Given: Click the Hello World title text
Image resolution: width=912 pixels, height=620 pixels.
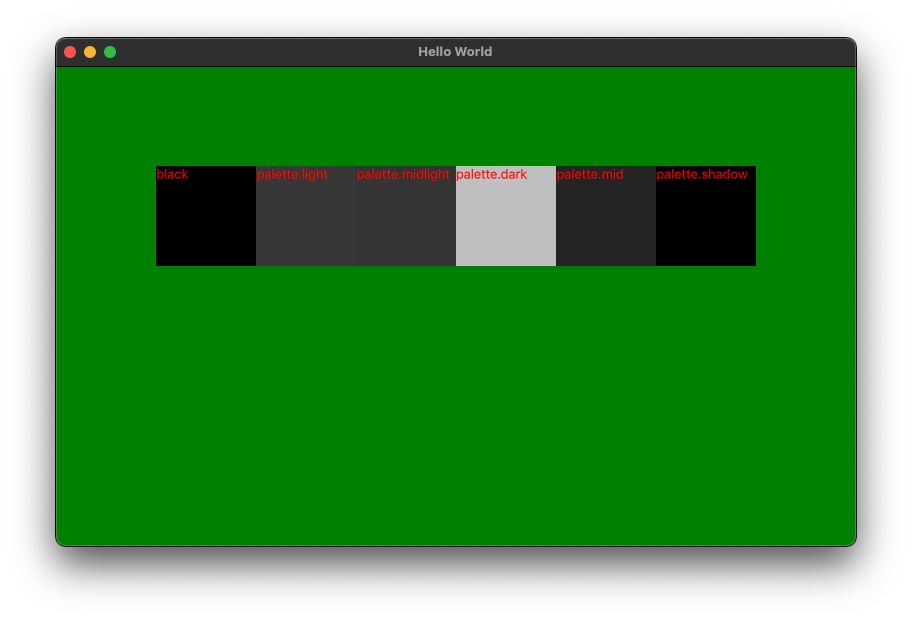Looking at the screenshot, I should 455,52.
